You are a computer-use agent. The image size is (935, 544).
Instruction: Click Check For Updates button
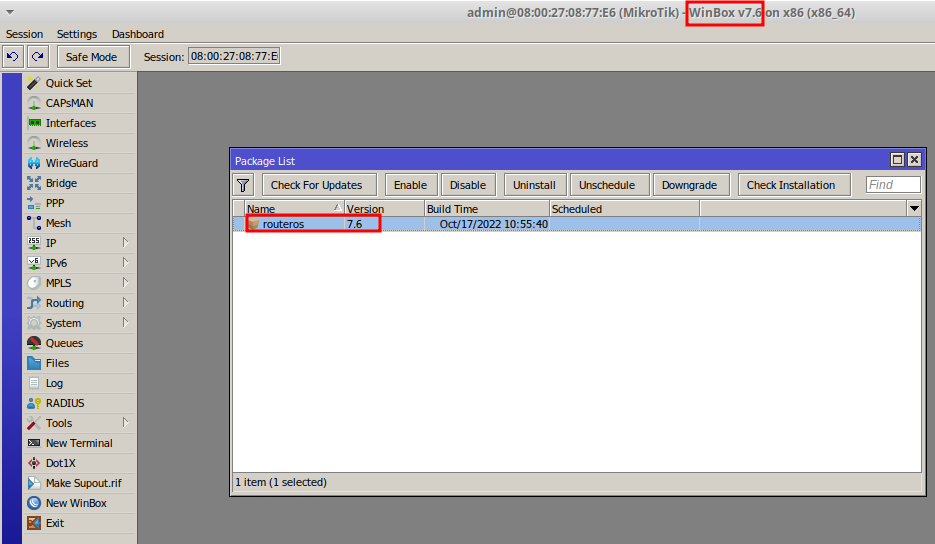click(317, 185)
